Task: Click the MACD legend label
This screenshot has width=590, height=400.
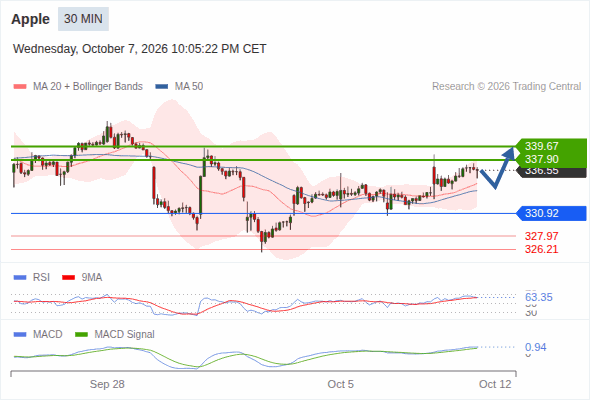Action: tap(48, 334)
